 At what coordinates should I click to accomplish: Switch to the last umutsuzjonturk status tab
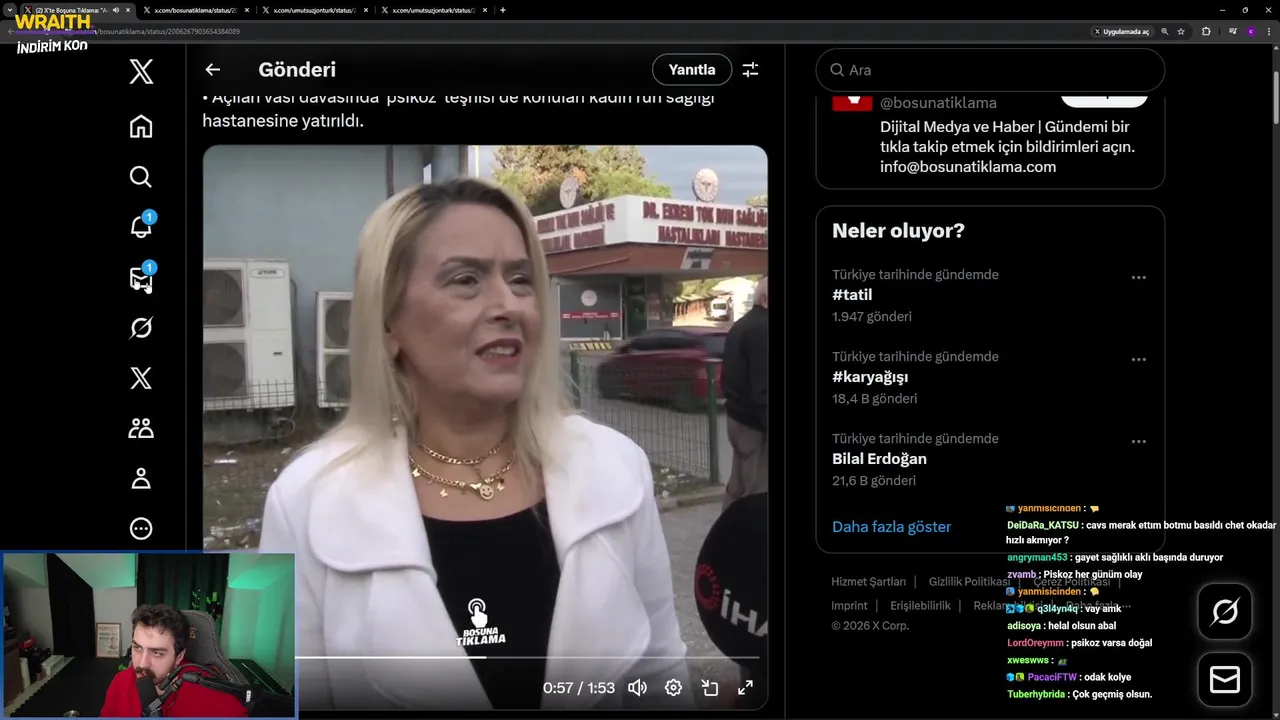[433, 10]
